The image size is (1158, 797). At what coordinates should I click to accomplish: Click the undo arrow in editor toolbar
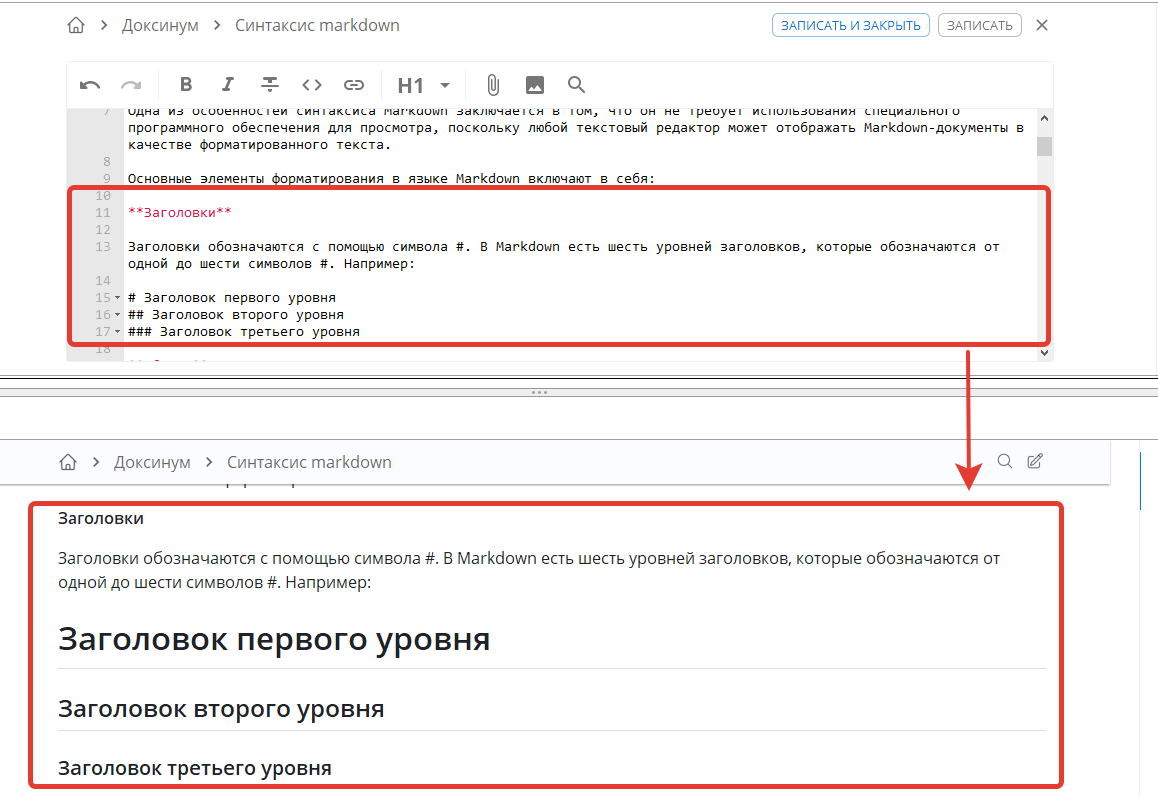(90, 85)
